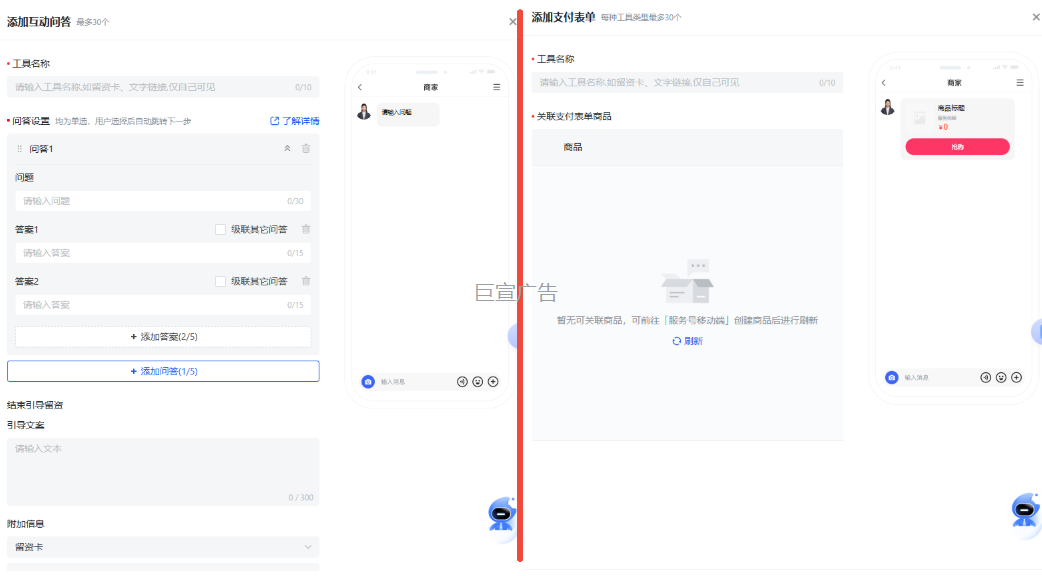Click the plus icon in the payment preview input bar
Image resolution: width=1042 pixels, height=576 pixels.
click(x=1016, y=377)
